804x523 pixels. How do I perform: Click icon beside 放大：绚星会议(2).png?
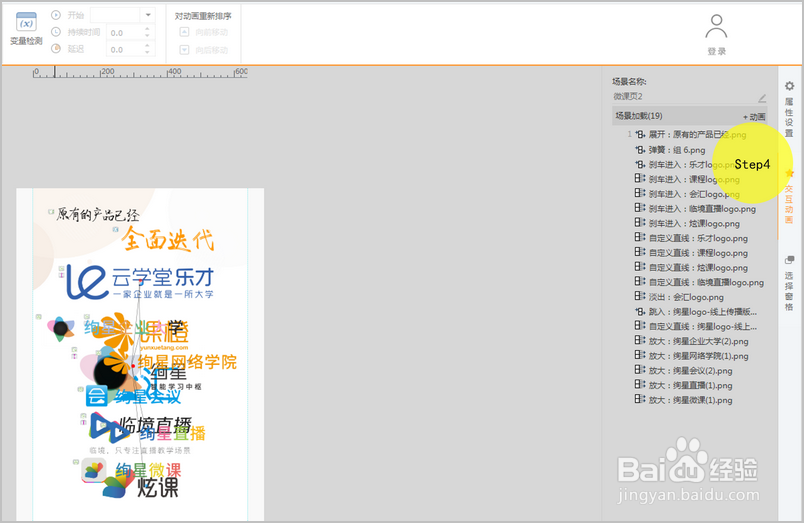pos(640,370)
